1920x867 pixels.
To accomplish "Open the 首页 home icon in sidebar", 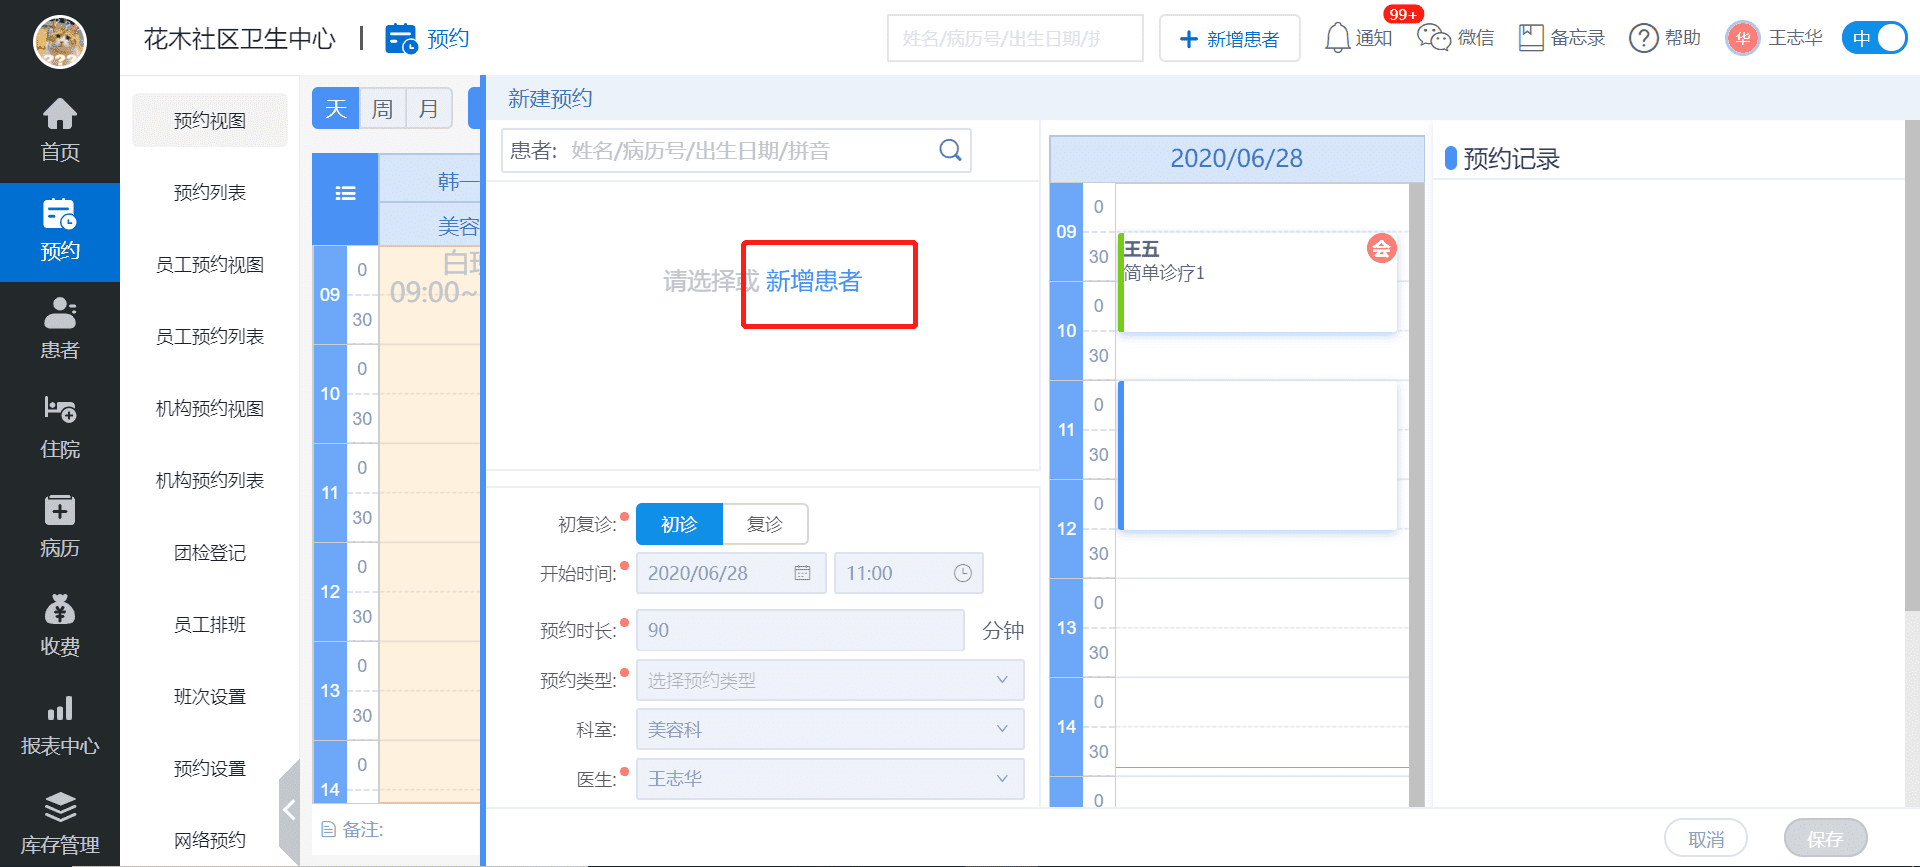I will [x=59, y=130].
